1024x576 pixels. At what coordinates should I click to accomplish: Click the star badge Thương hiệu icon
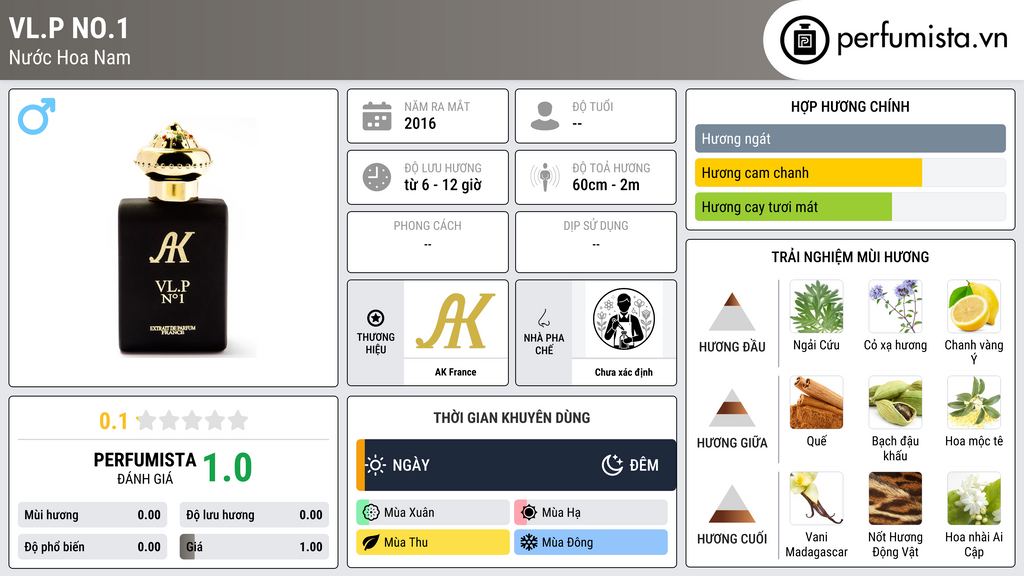[x=376, y=318]
